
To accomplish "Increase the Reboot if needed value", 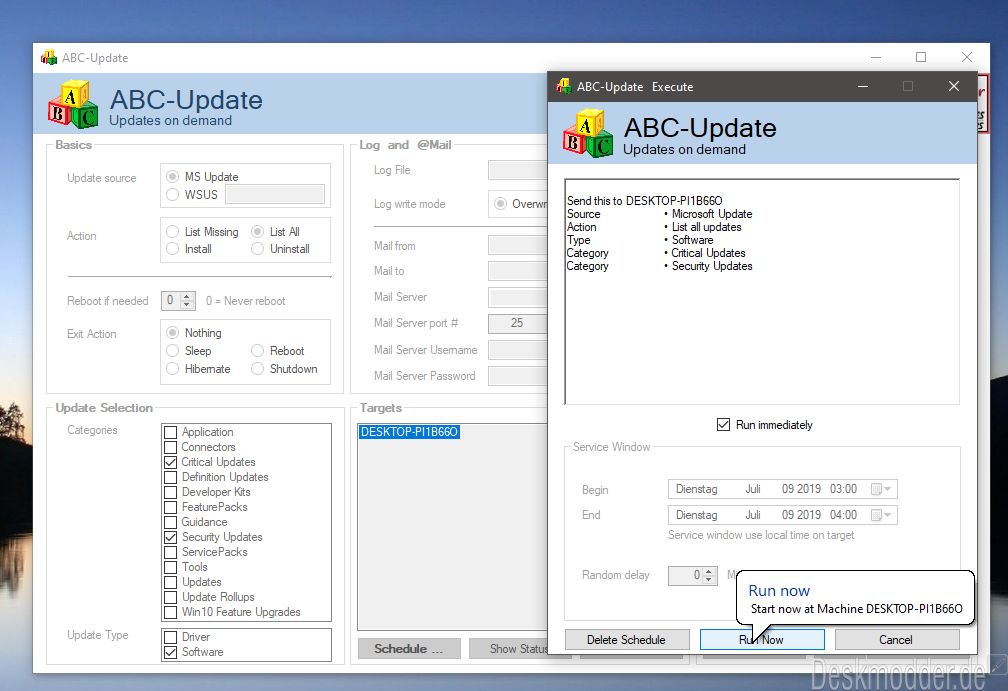I will pyautogui.click(x=187, y=296).
